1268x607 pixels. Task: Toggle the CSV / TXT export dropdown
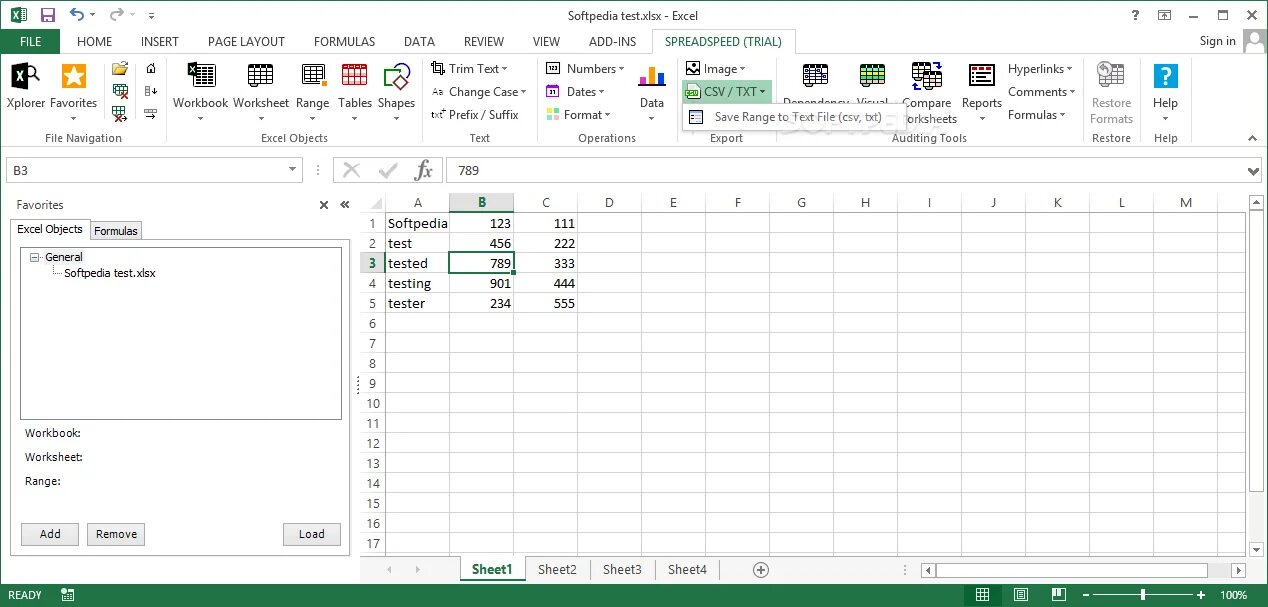point(726,92)
